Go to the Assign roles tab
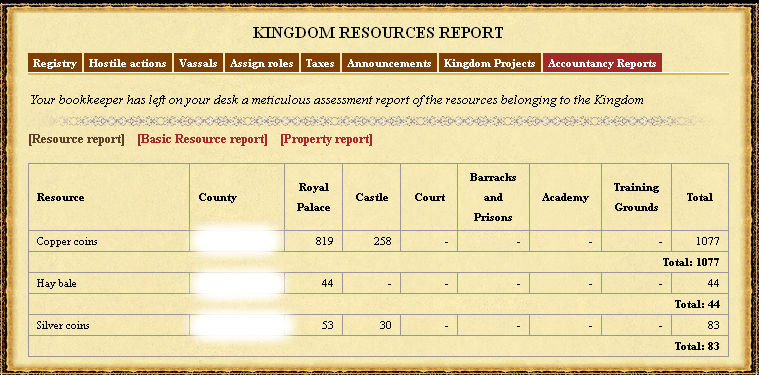The height and width of the screenshot is (375, 759). 261,63
